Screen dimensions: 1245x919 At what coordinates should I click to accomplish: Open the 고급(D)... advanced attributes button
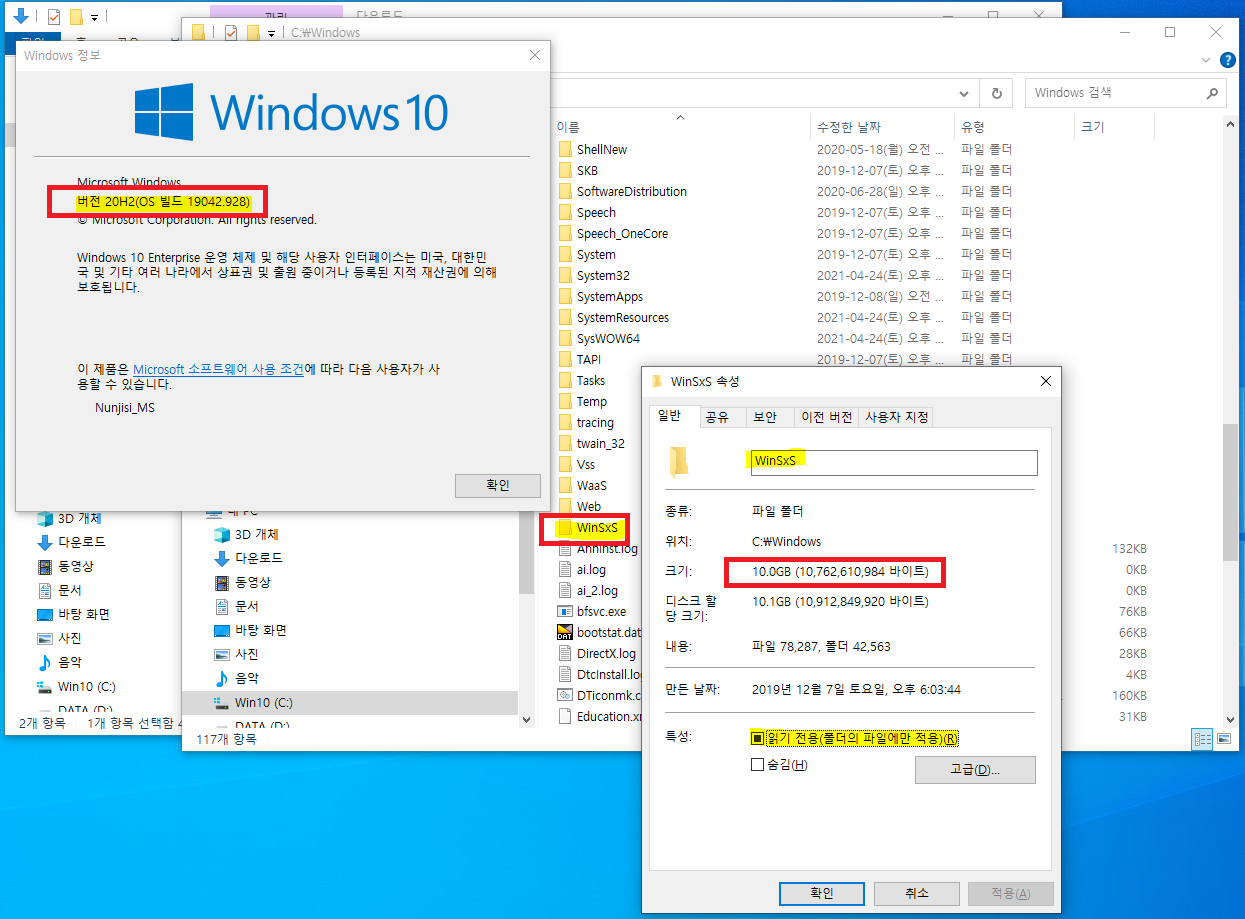(975, 770)
